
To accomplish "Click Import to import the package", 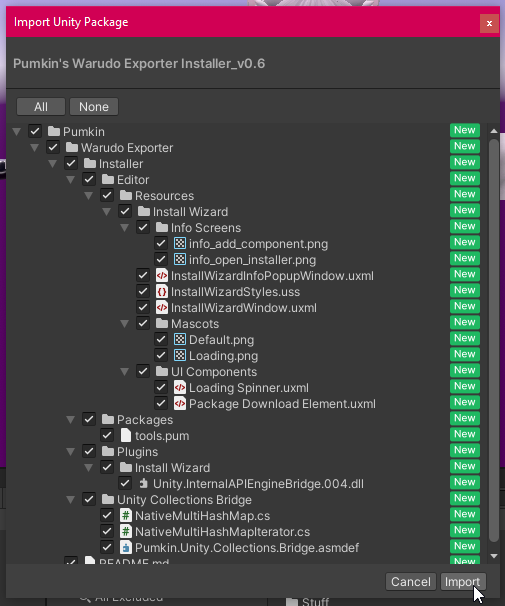I will click(463, 581).
